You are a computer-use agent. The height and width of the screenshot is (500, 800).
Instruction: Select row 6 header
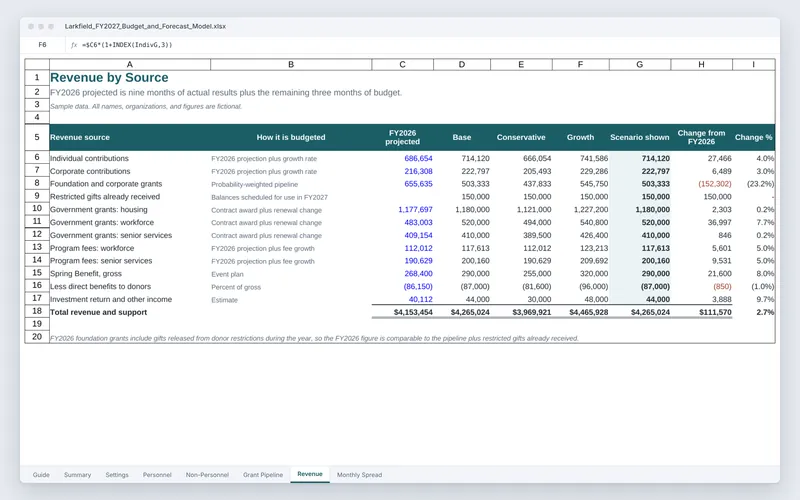(x=37, y=158)
